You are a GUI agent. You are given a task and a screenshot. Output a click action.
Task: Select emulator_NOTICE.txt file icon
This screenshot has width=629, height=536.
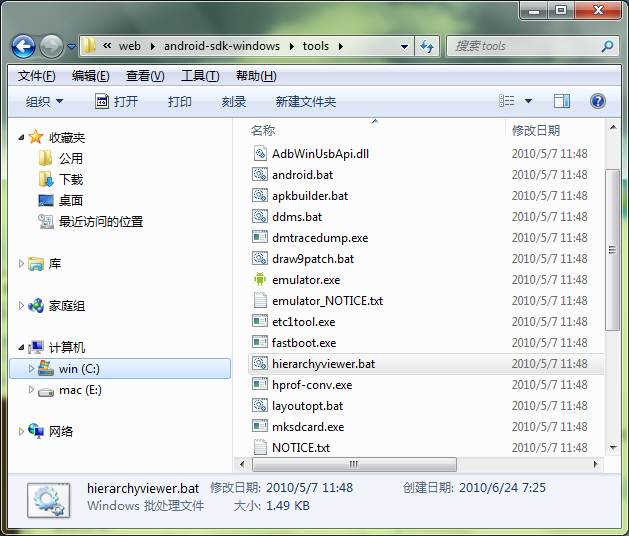pos(260,300)
